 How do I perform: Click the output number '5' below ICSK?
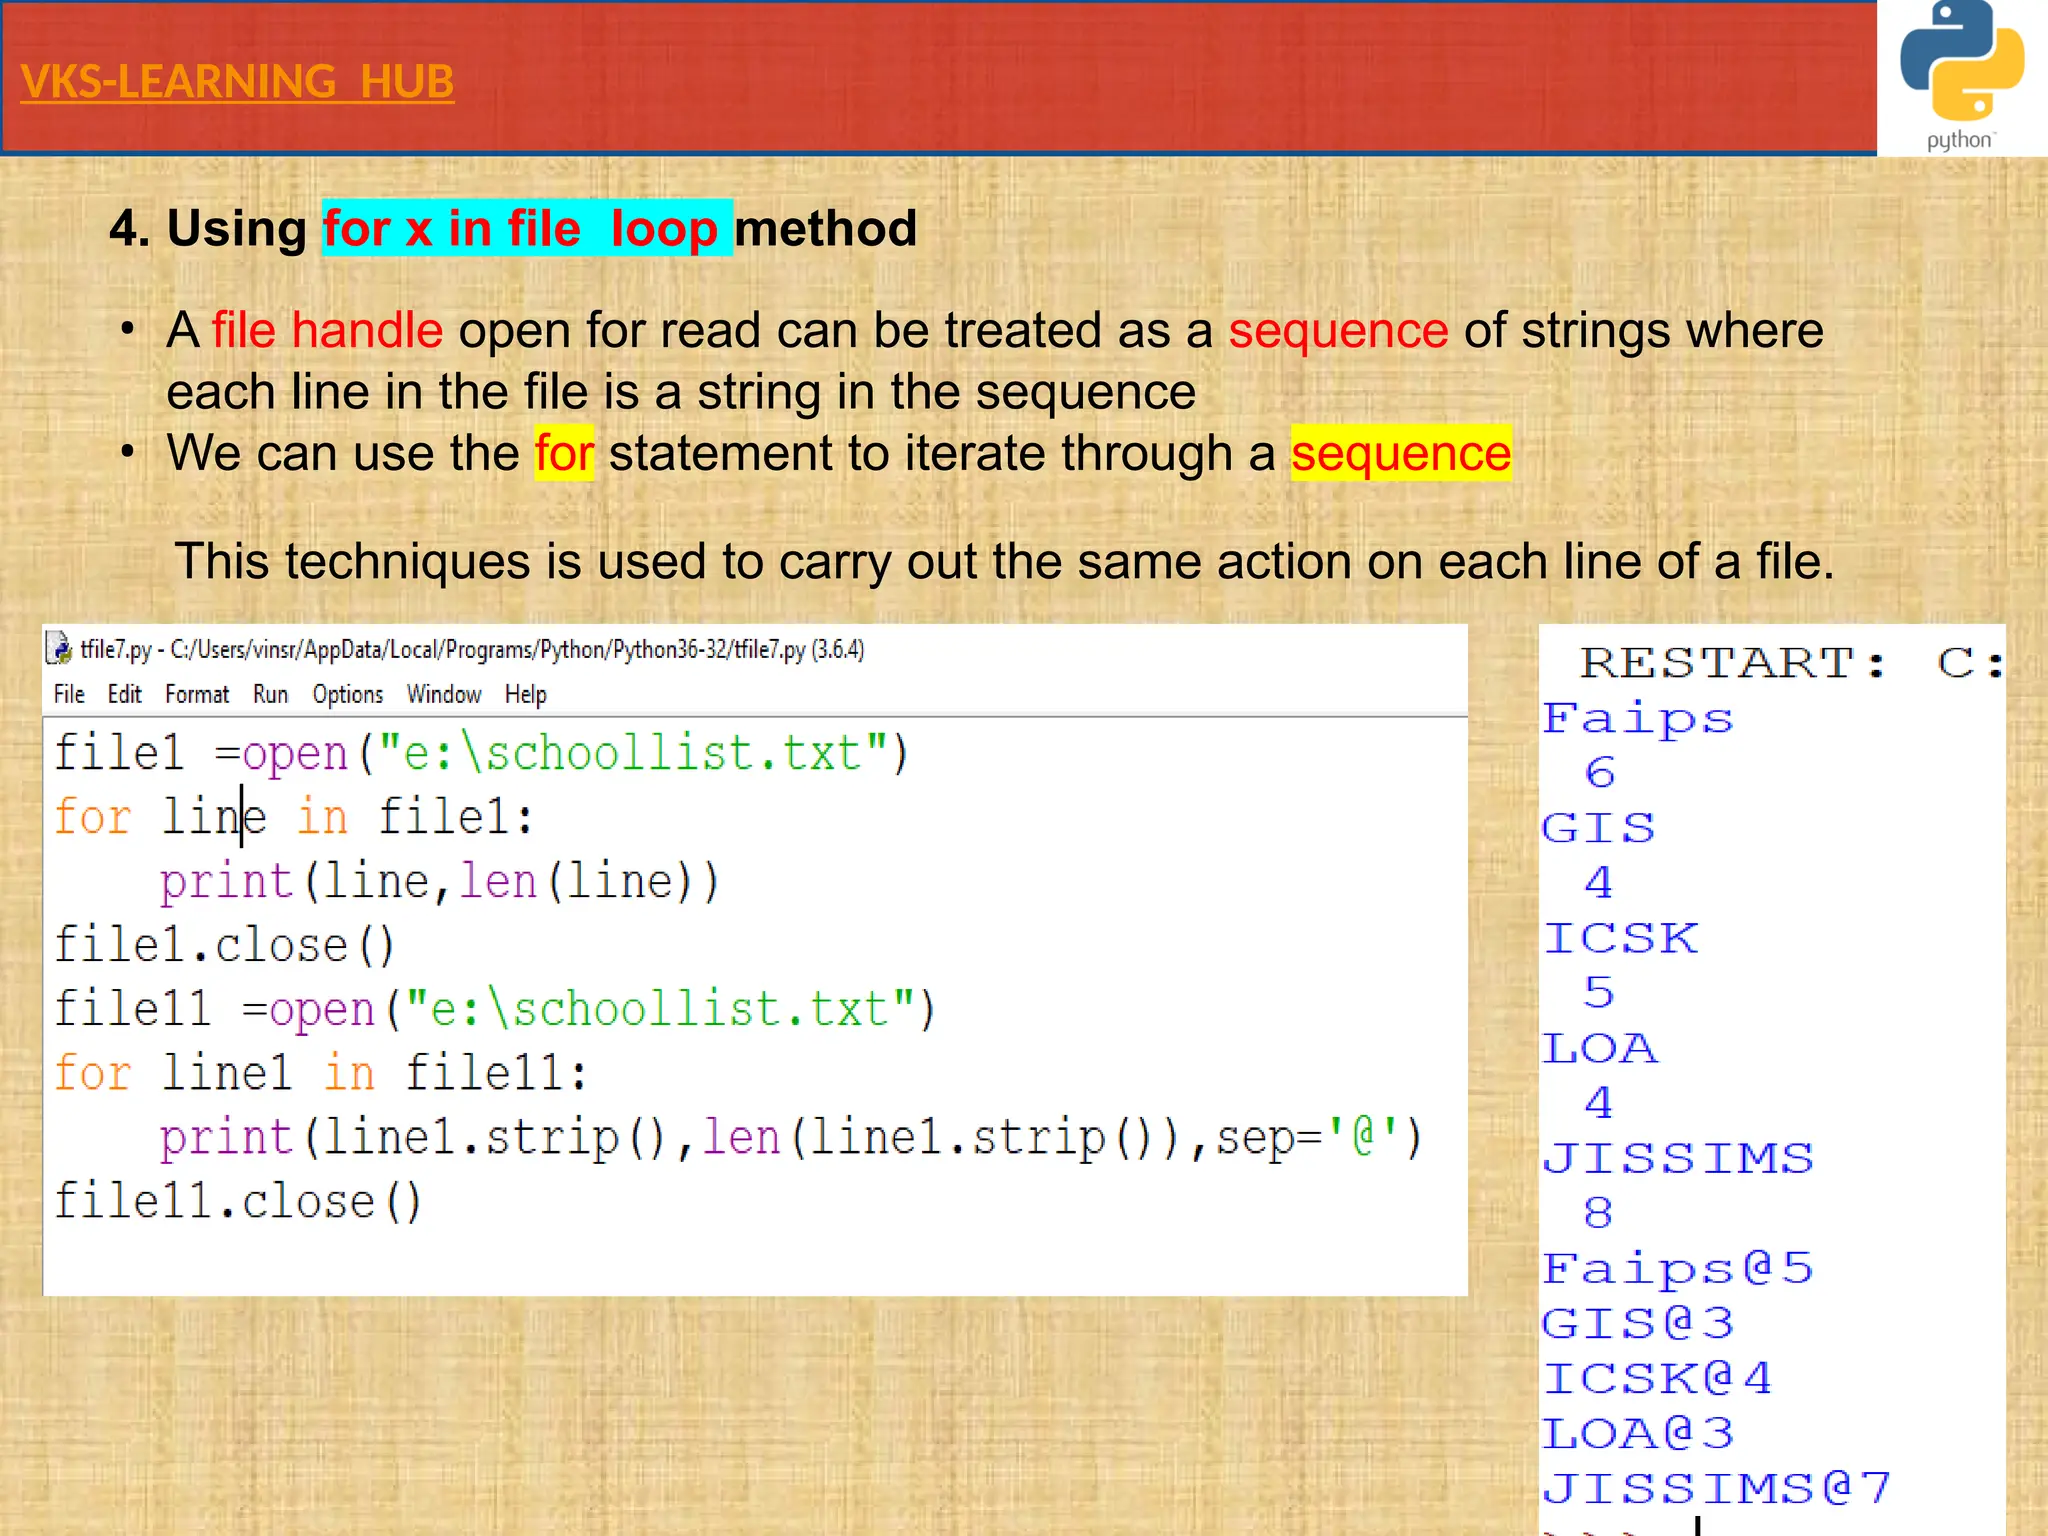(x=1599, y=992)
